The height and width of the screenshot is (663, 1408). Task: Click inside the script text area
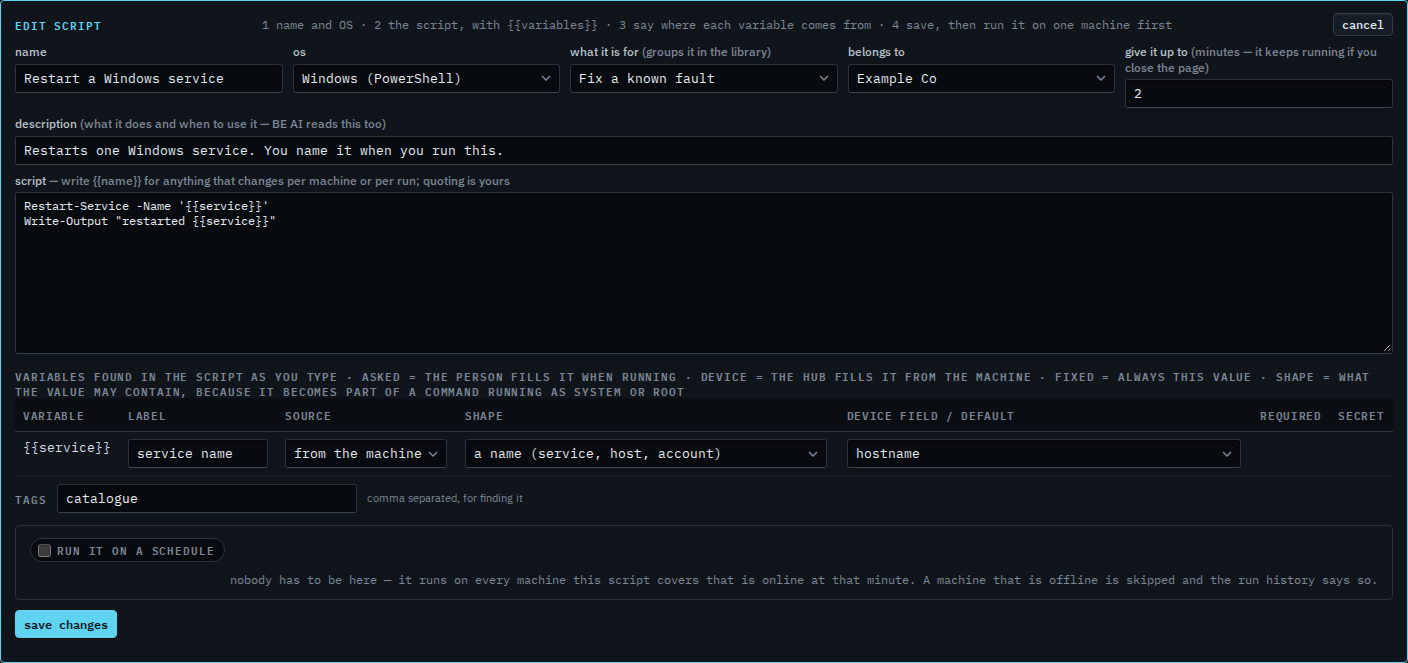pos(704,273)
